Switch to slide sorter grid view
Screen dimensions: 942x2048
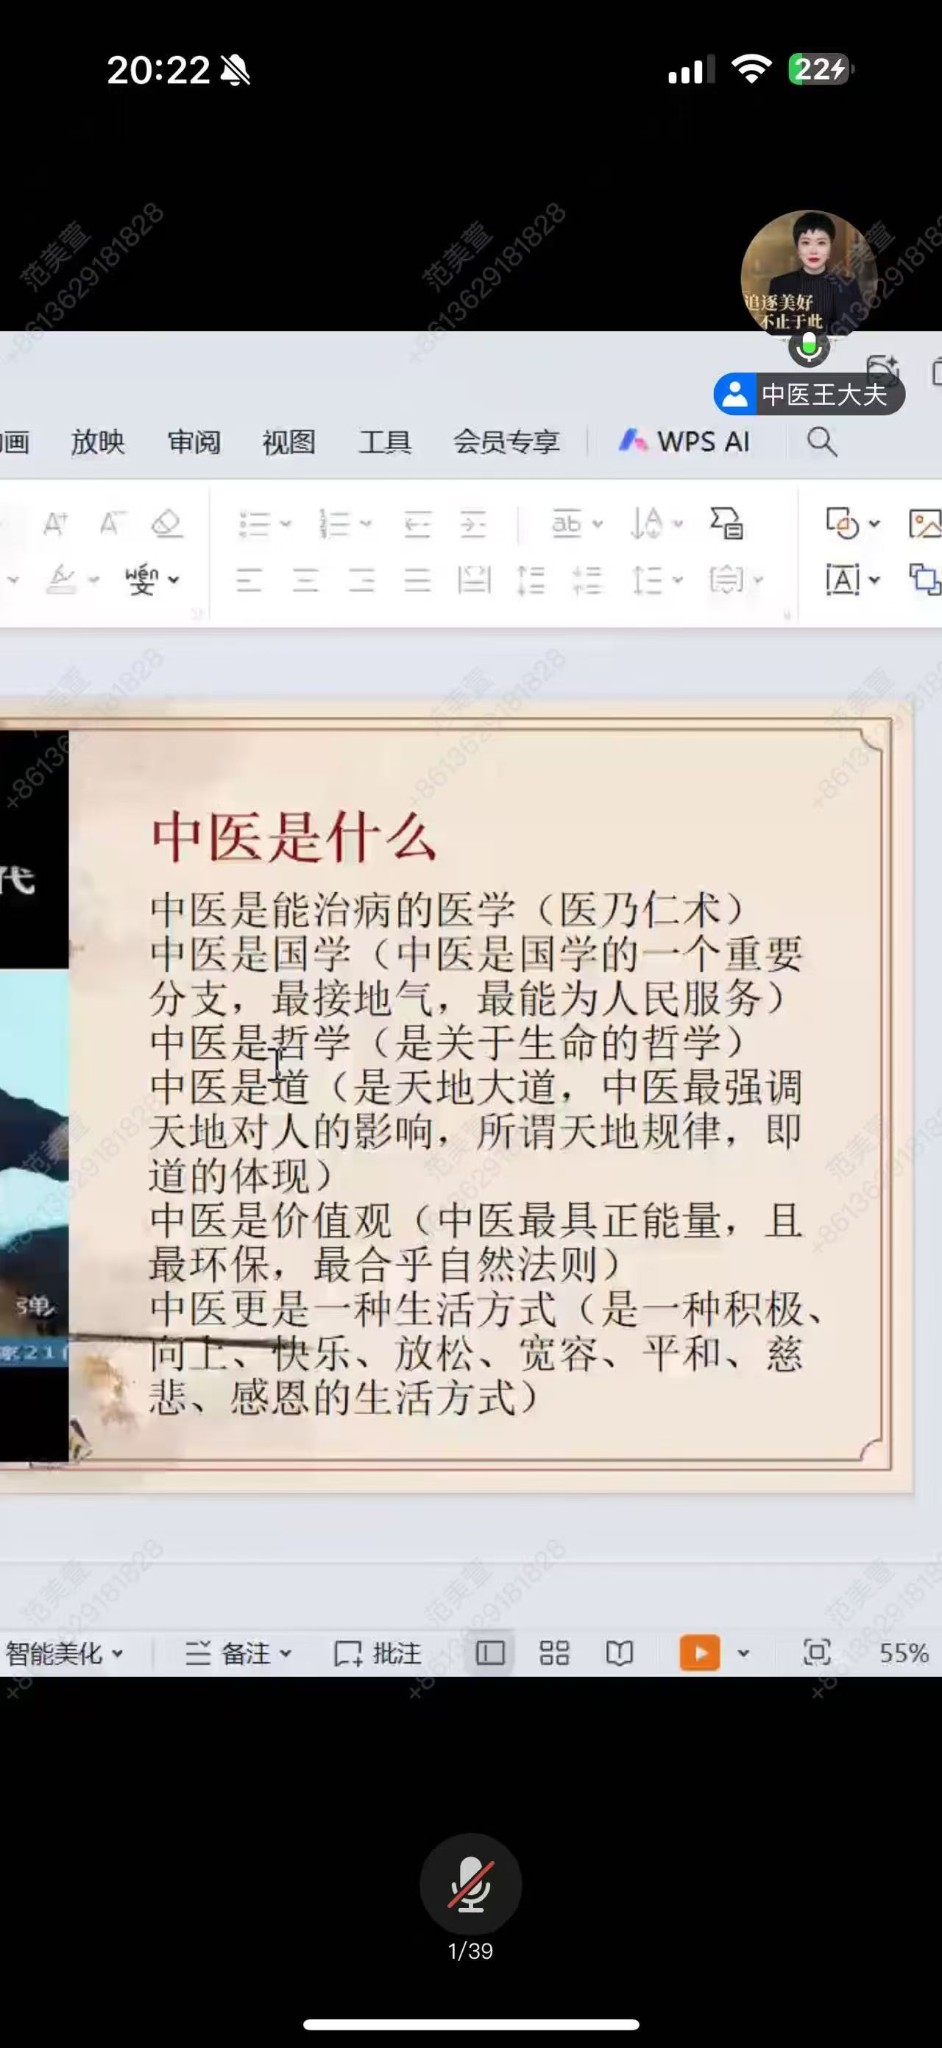(x=554, y=1653)
